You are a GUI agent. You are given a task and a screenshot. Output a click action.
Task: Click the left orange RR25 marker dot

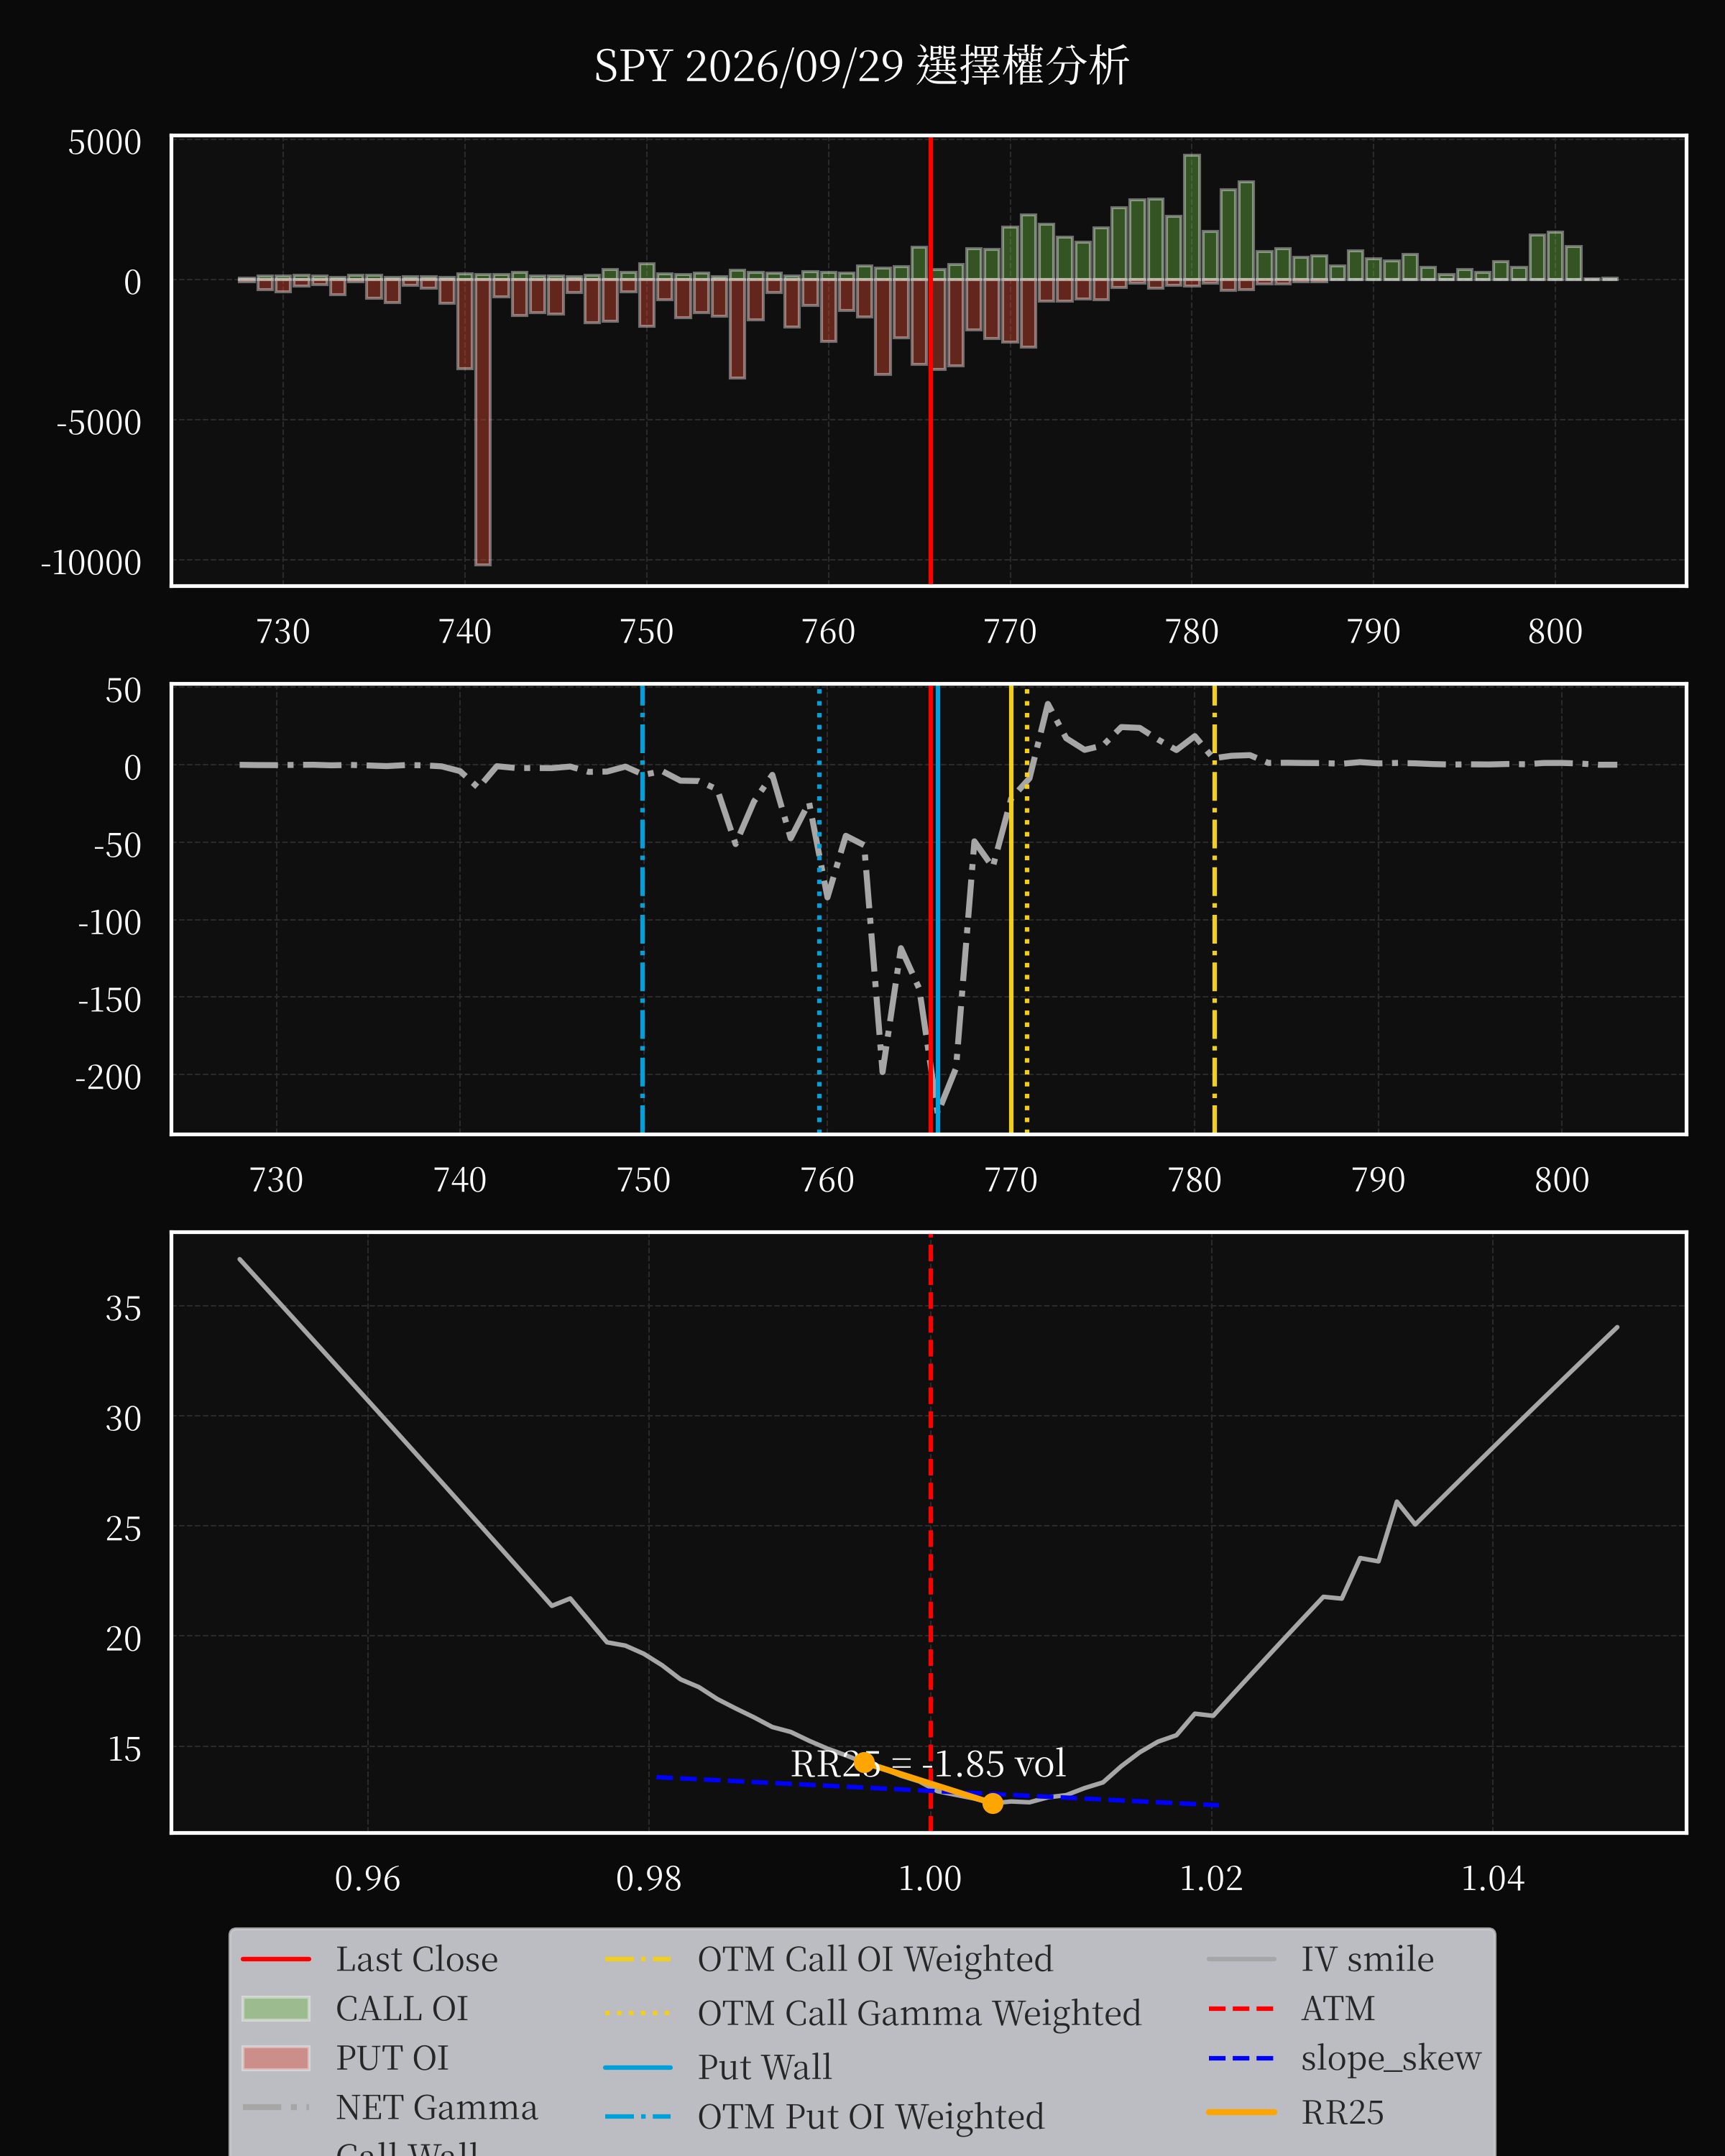(864, 1762)
